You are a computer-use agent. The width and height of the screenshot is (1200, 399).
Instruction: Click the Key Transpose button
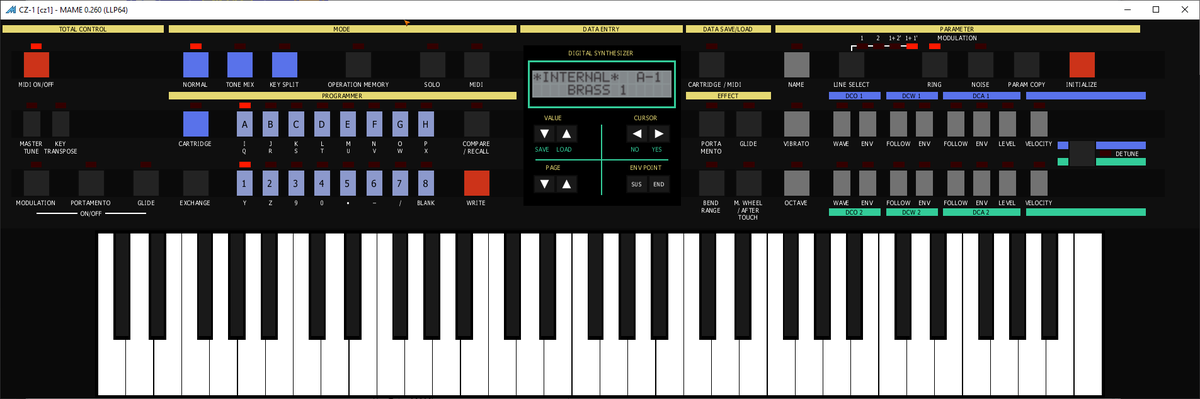coord(61,124)
